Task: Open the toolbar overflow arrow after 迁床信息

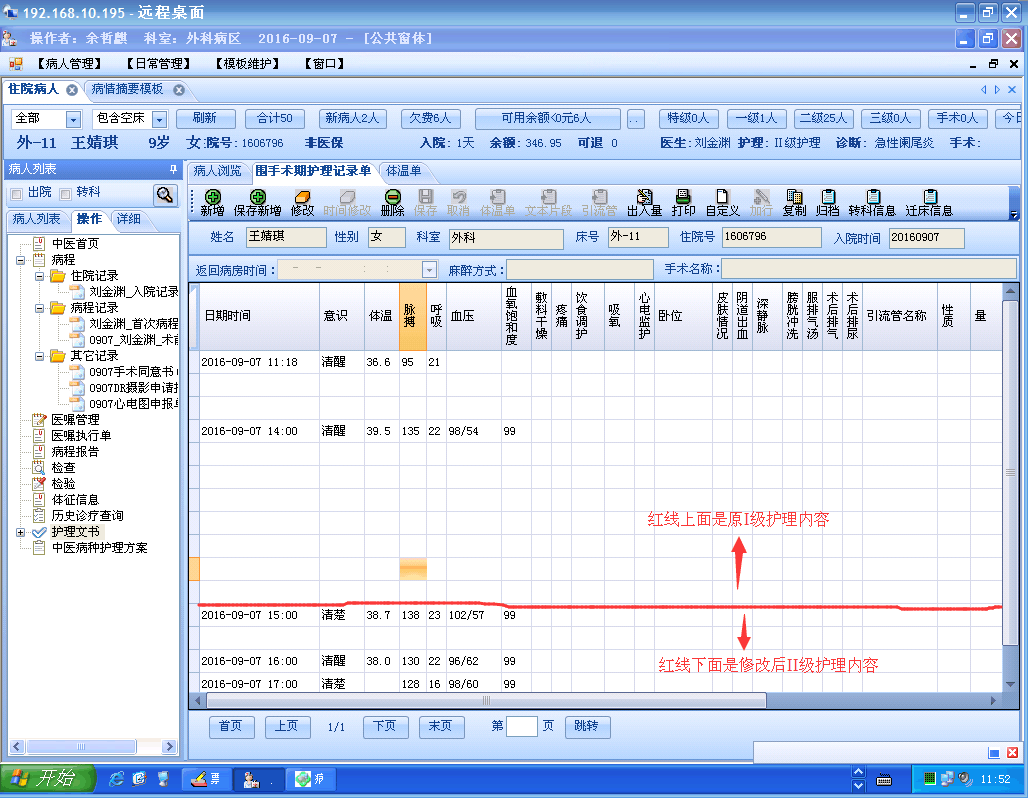Action: pyautogui.click(x=1014, y=214)
